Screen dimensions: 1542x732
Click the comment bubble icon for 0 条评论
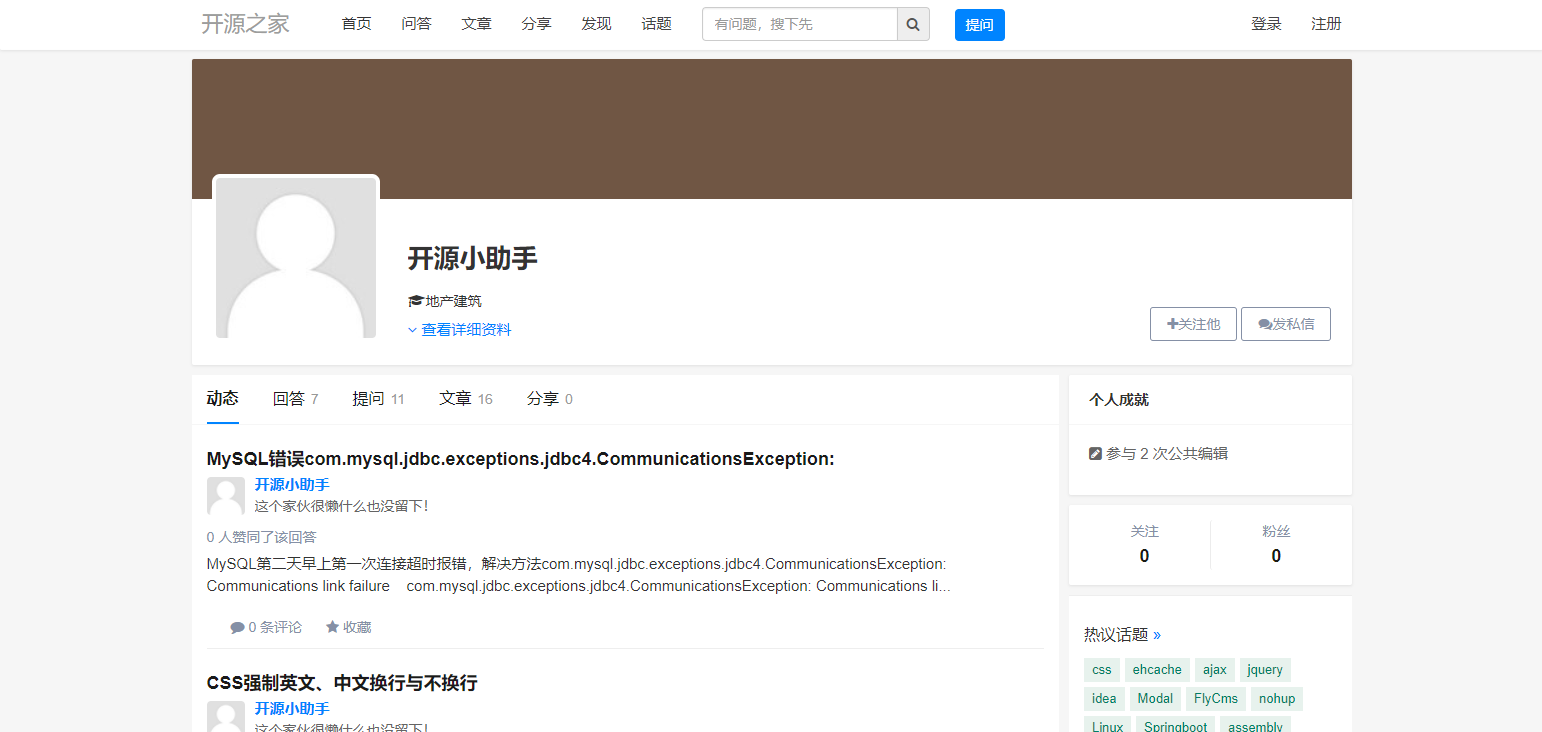[x=237, y=628]
